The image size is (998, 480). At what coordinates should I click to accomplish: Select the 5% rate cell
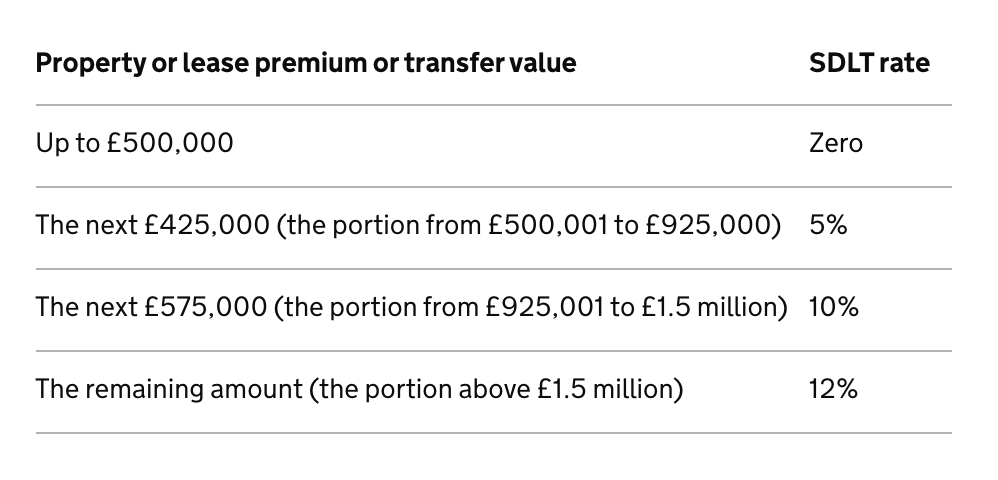pos(827,225)
